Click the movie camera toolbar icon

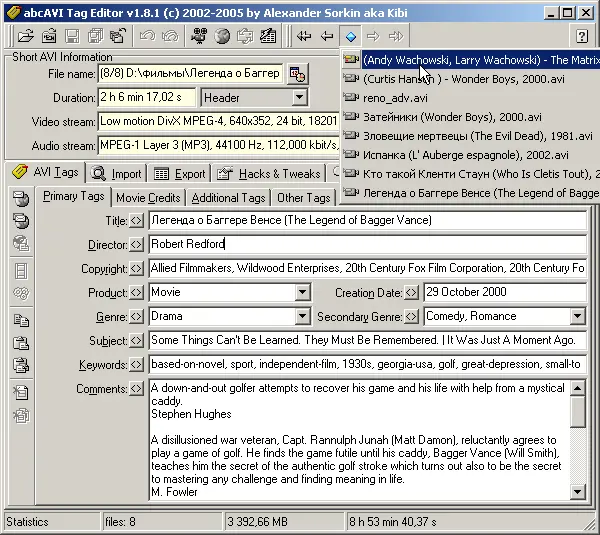[199, 37]
